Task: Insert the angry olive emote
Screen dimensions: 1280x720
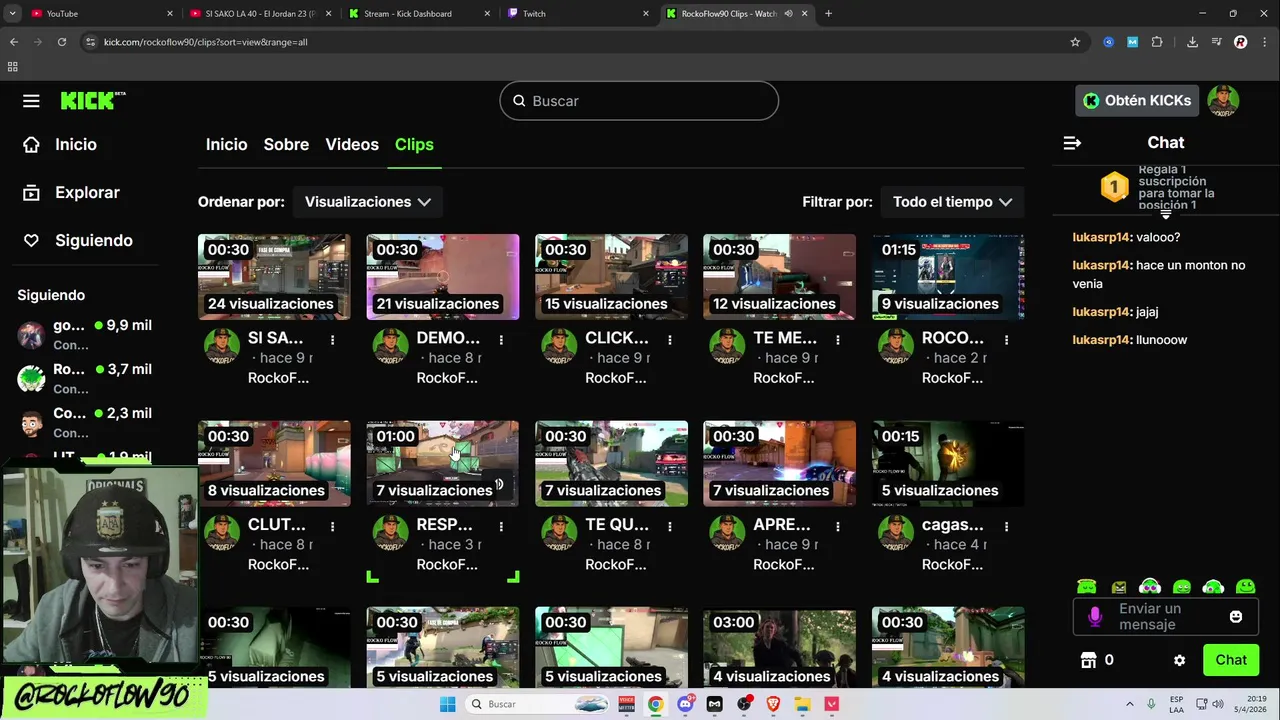Action: pos(1119,587)
